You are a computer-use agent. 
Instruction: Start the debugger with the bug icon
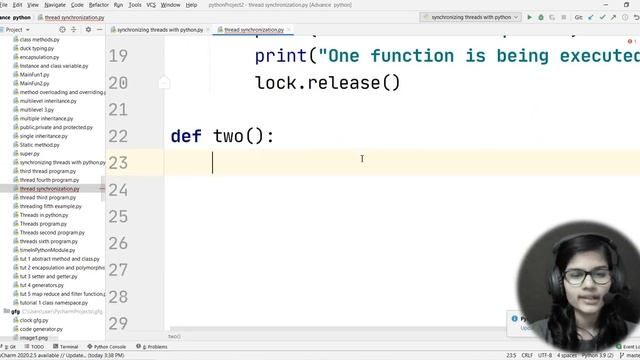point(541,17)
